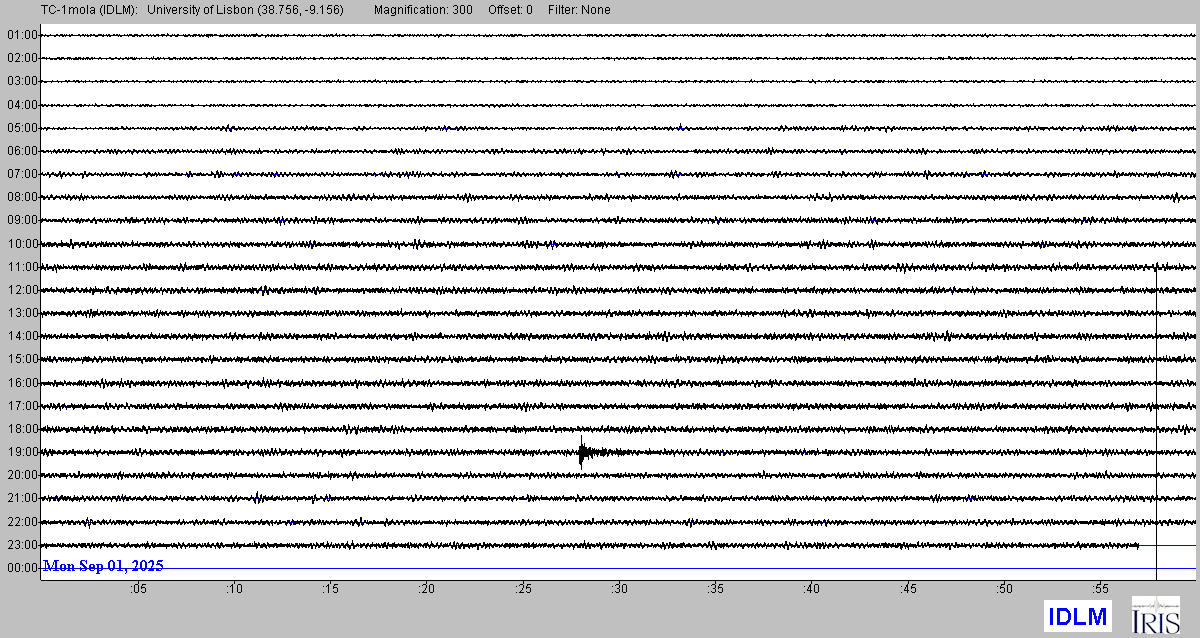The image size is (1200, 638).
Task: Click the :55 minute axis label
Action: point(1100,590)
